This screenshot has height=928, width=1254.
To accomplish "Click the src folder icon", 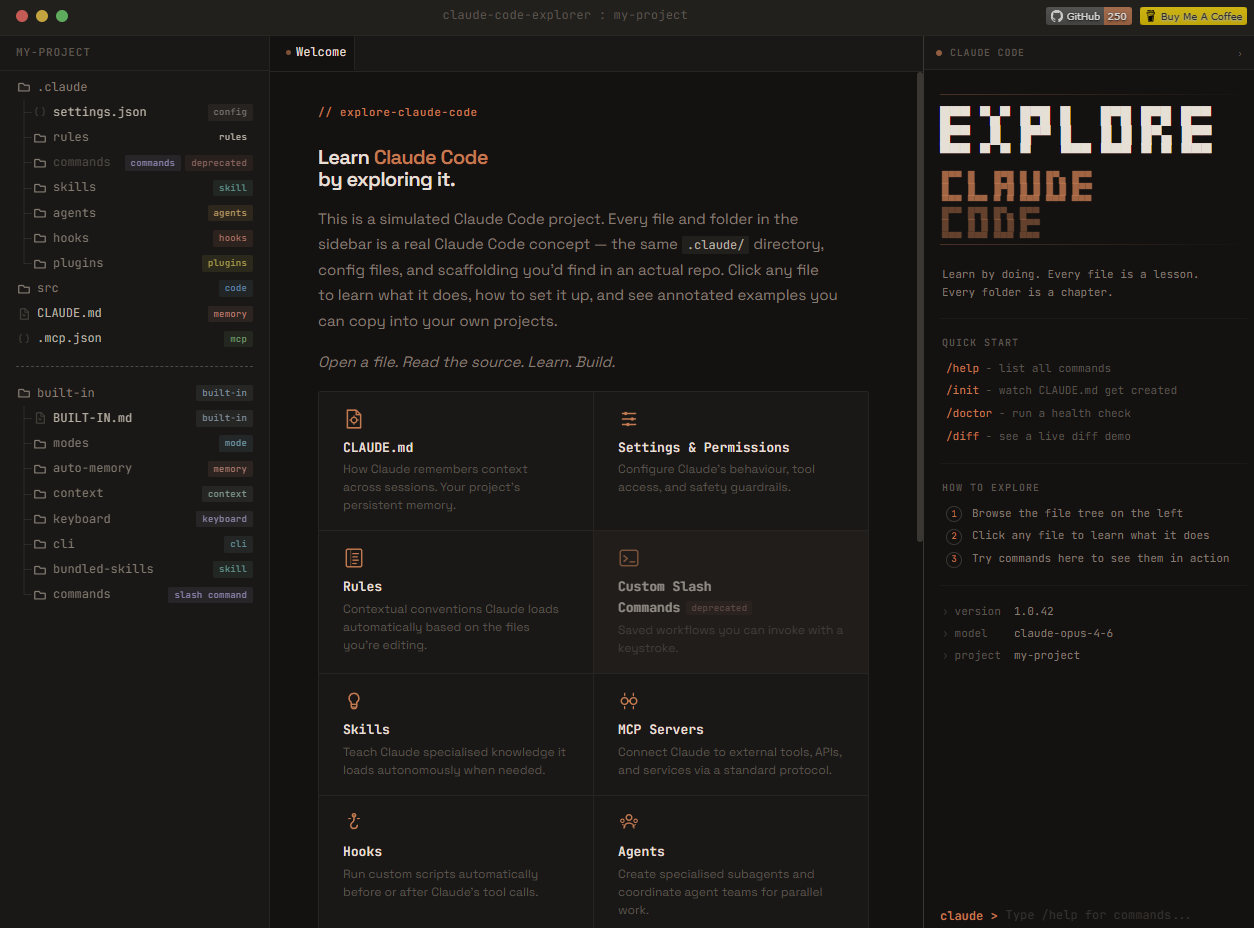I will pos(24,288).
